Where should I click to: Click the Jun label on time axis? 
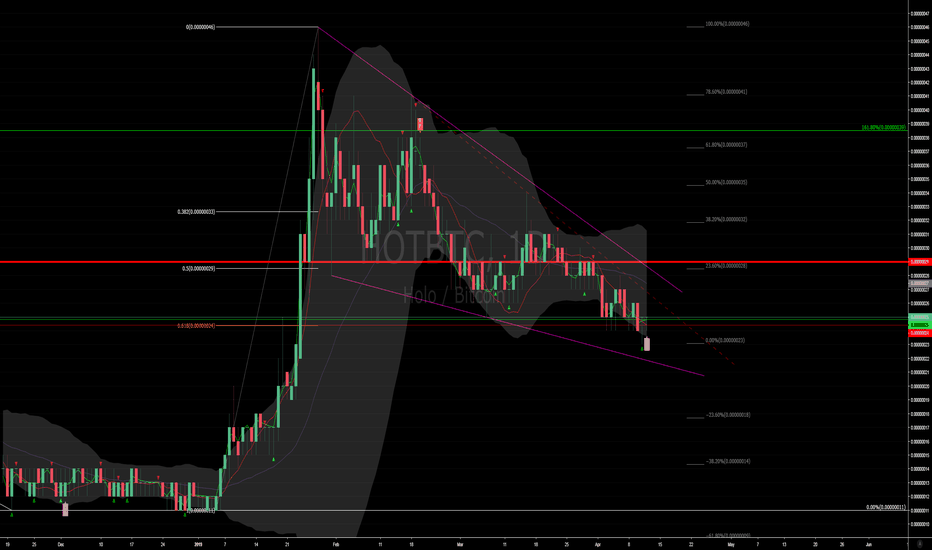[x=868, y=544]
